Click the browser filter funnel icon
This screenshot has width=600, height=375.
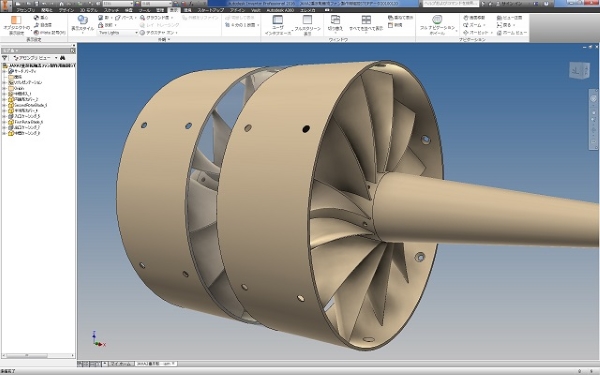(5, 58)
